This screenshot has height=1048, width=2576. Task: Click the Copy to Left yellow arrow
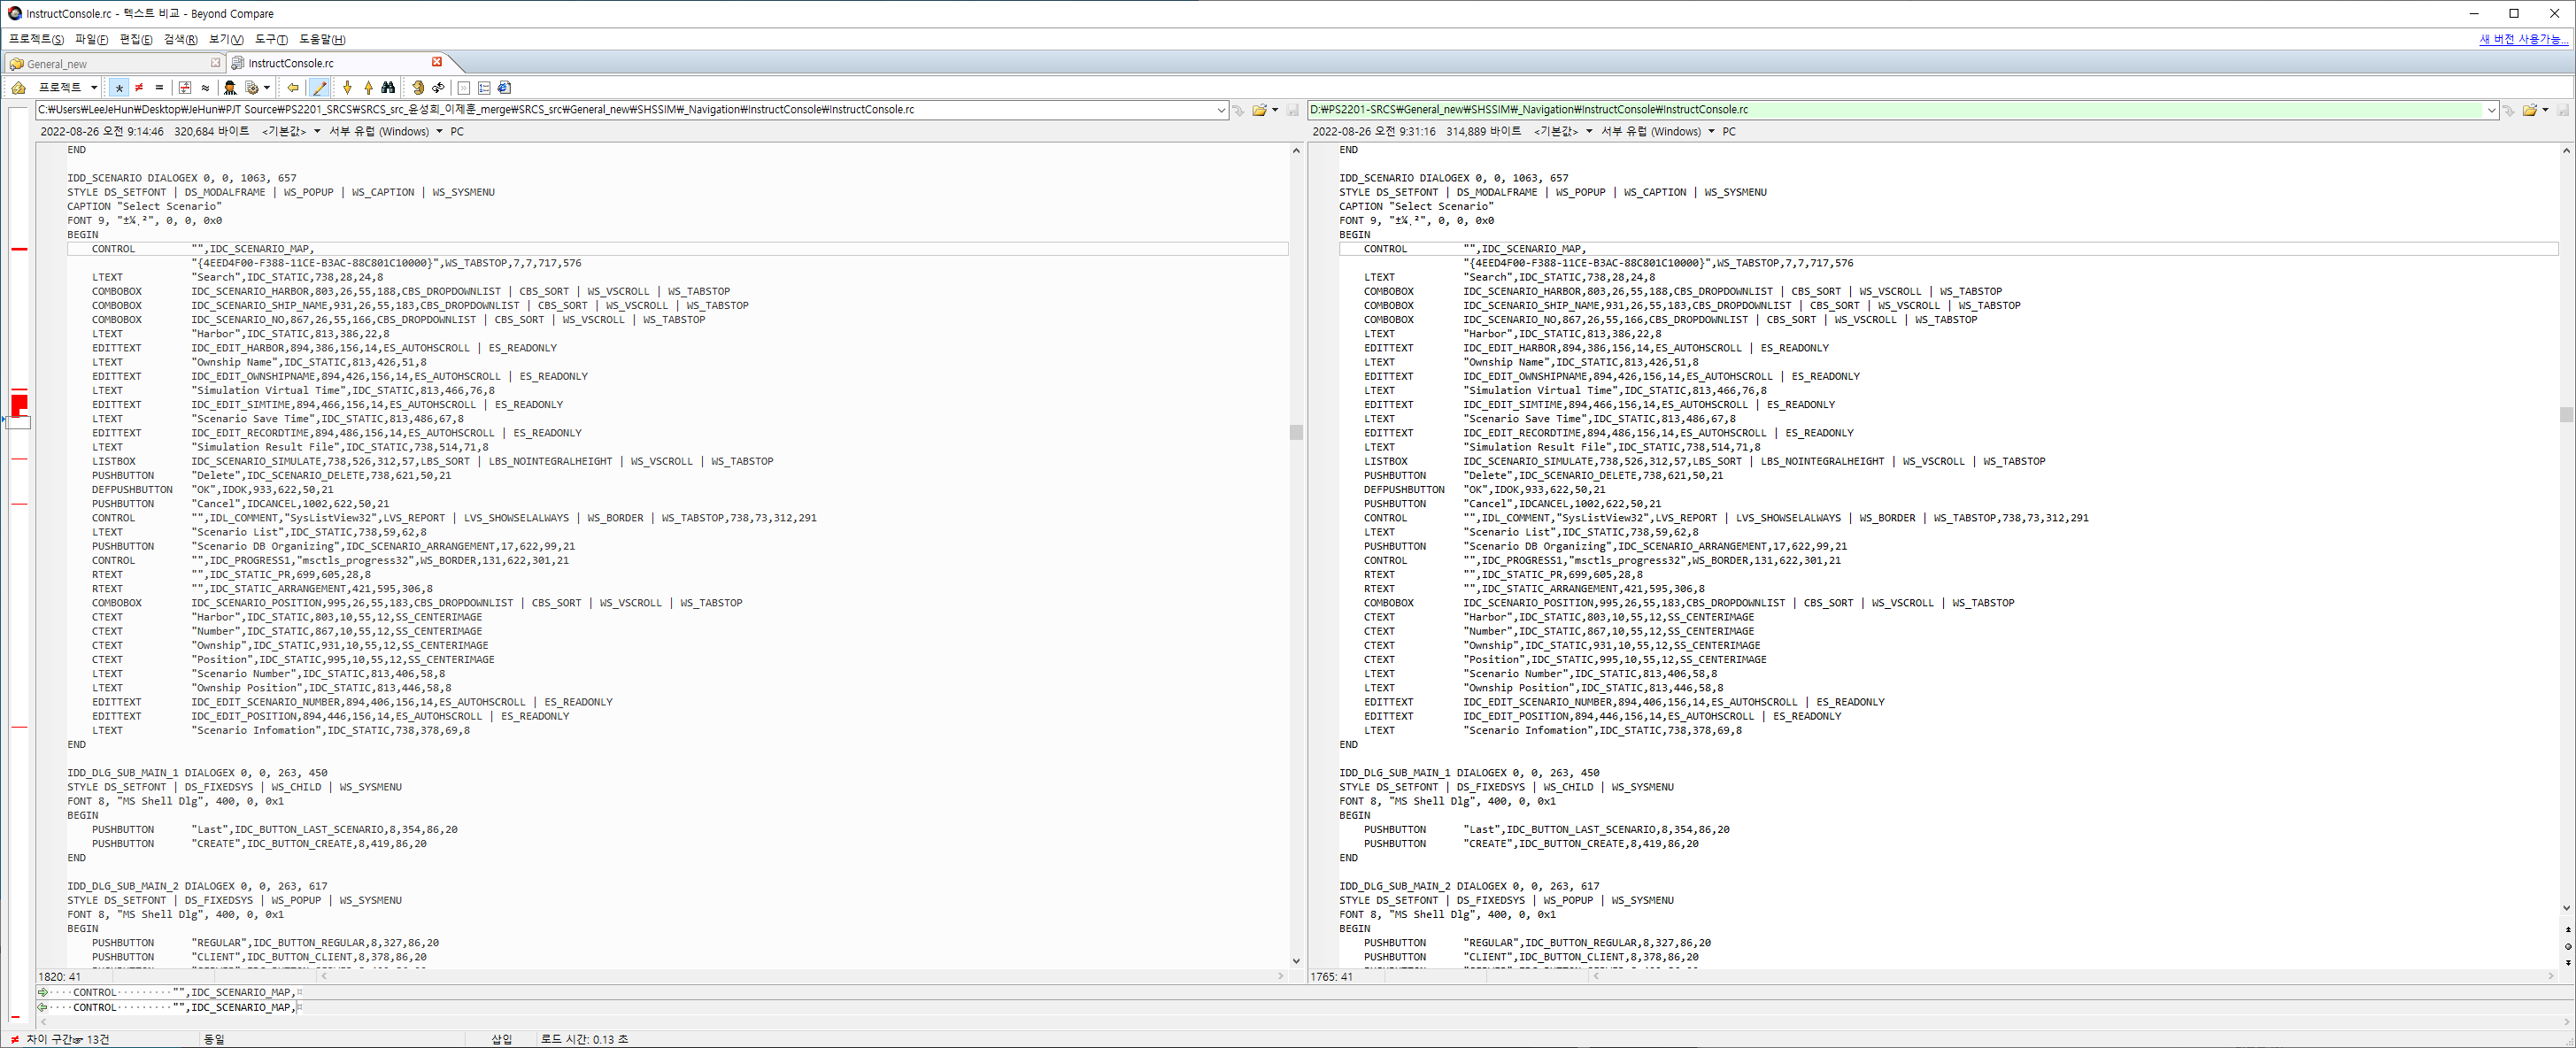[293, 88]
